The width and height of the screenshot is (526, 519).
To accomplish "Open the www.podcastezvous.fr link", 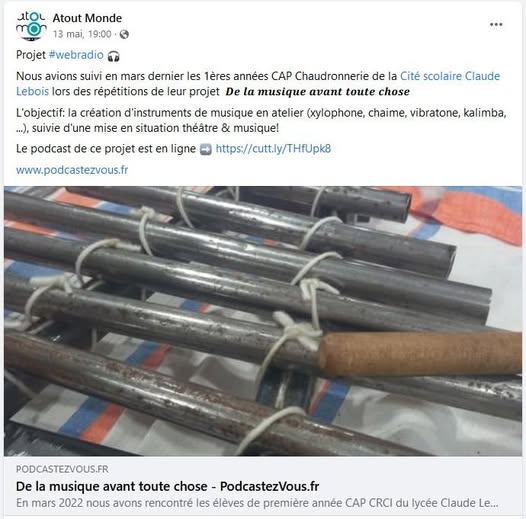I will point(72,170).
